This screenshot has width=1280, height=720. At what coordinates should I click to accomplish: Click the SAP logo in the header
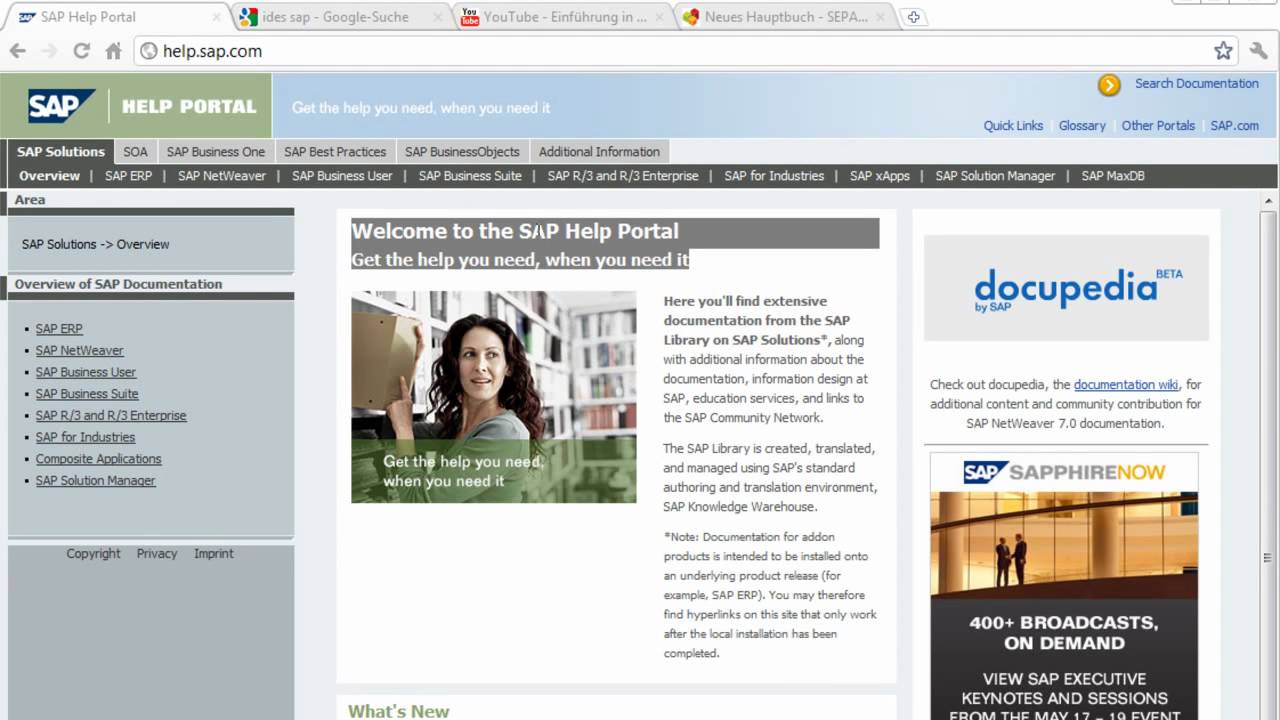(x=61, y=106)
